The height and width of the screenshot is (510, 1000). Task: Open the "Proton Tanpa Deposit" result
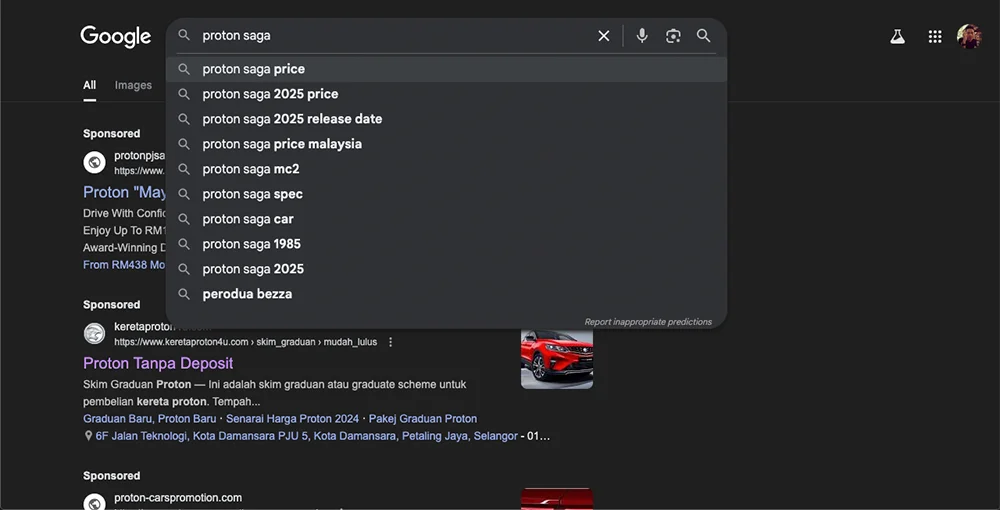[x=158, y=363]
